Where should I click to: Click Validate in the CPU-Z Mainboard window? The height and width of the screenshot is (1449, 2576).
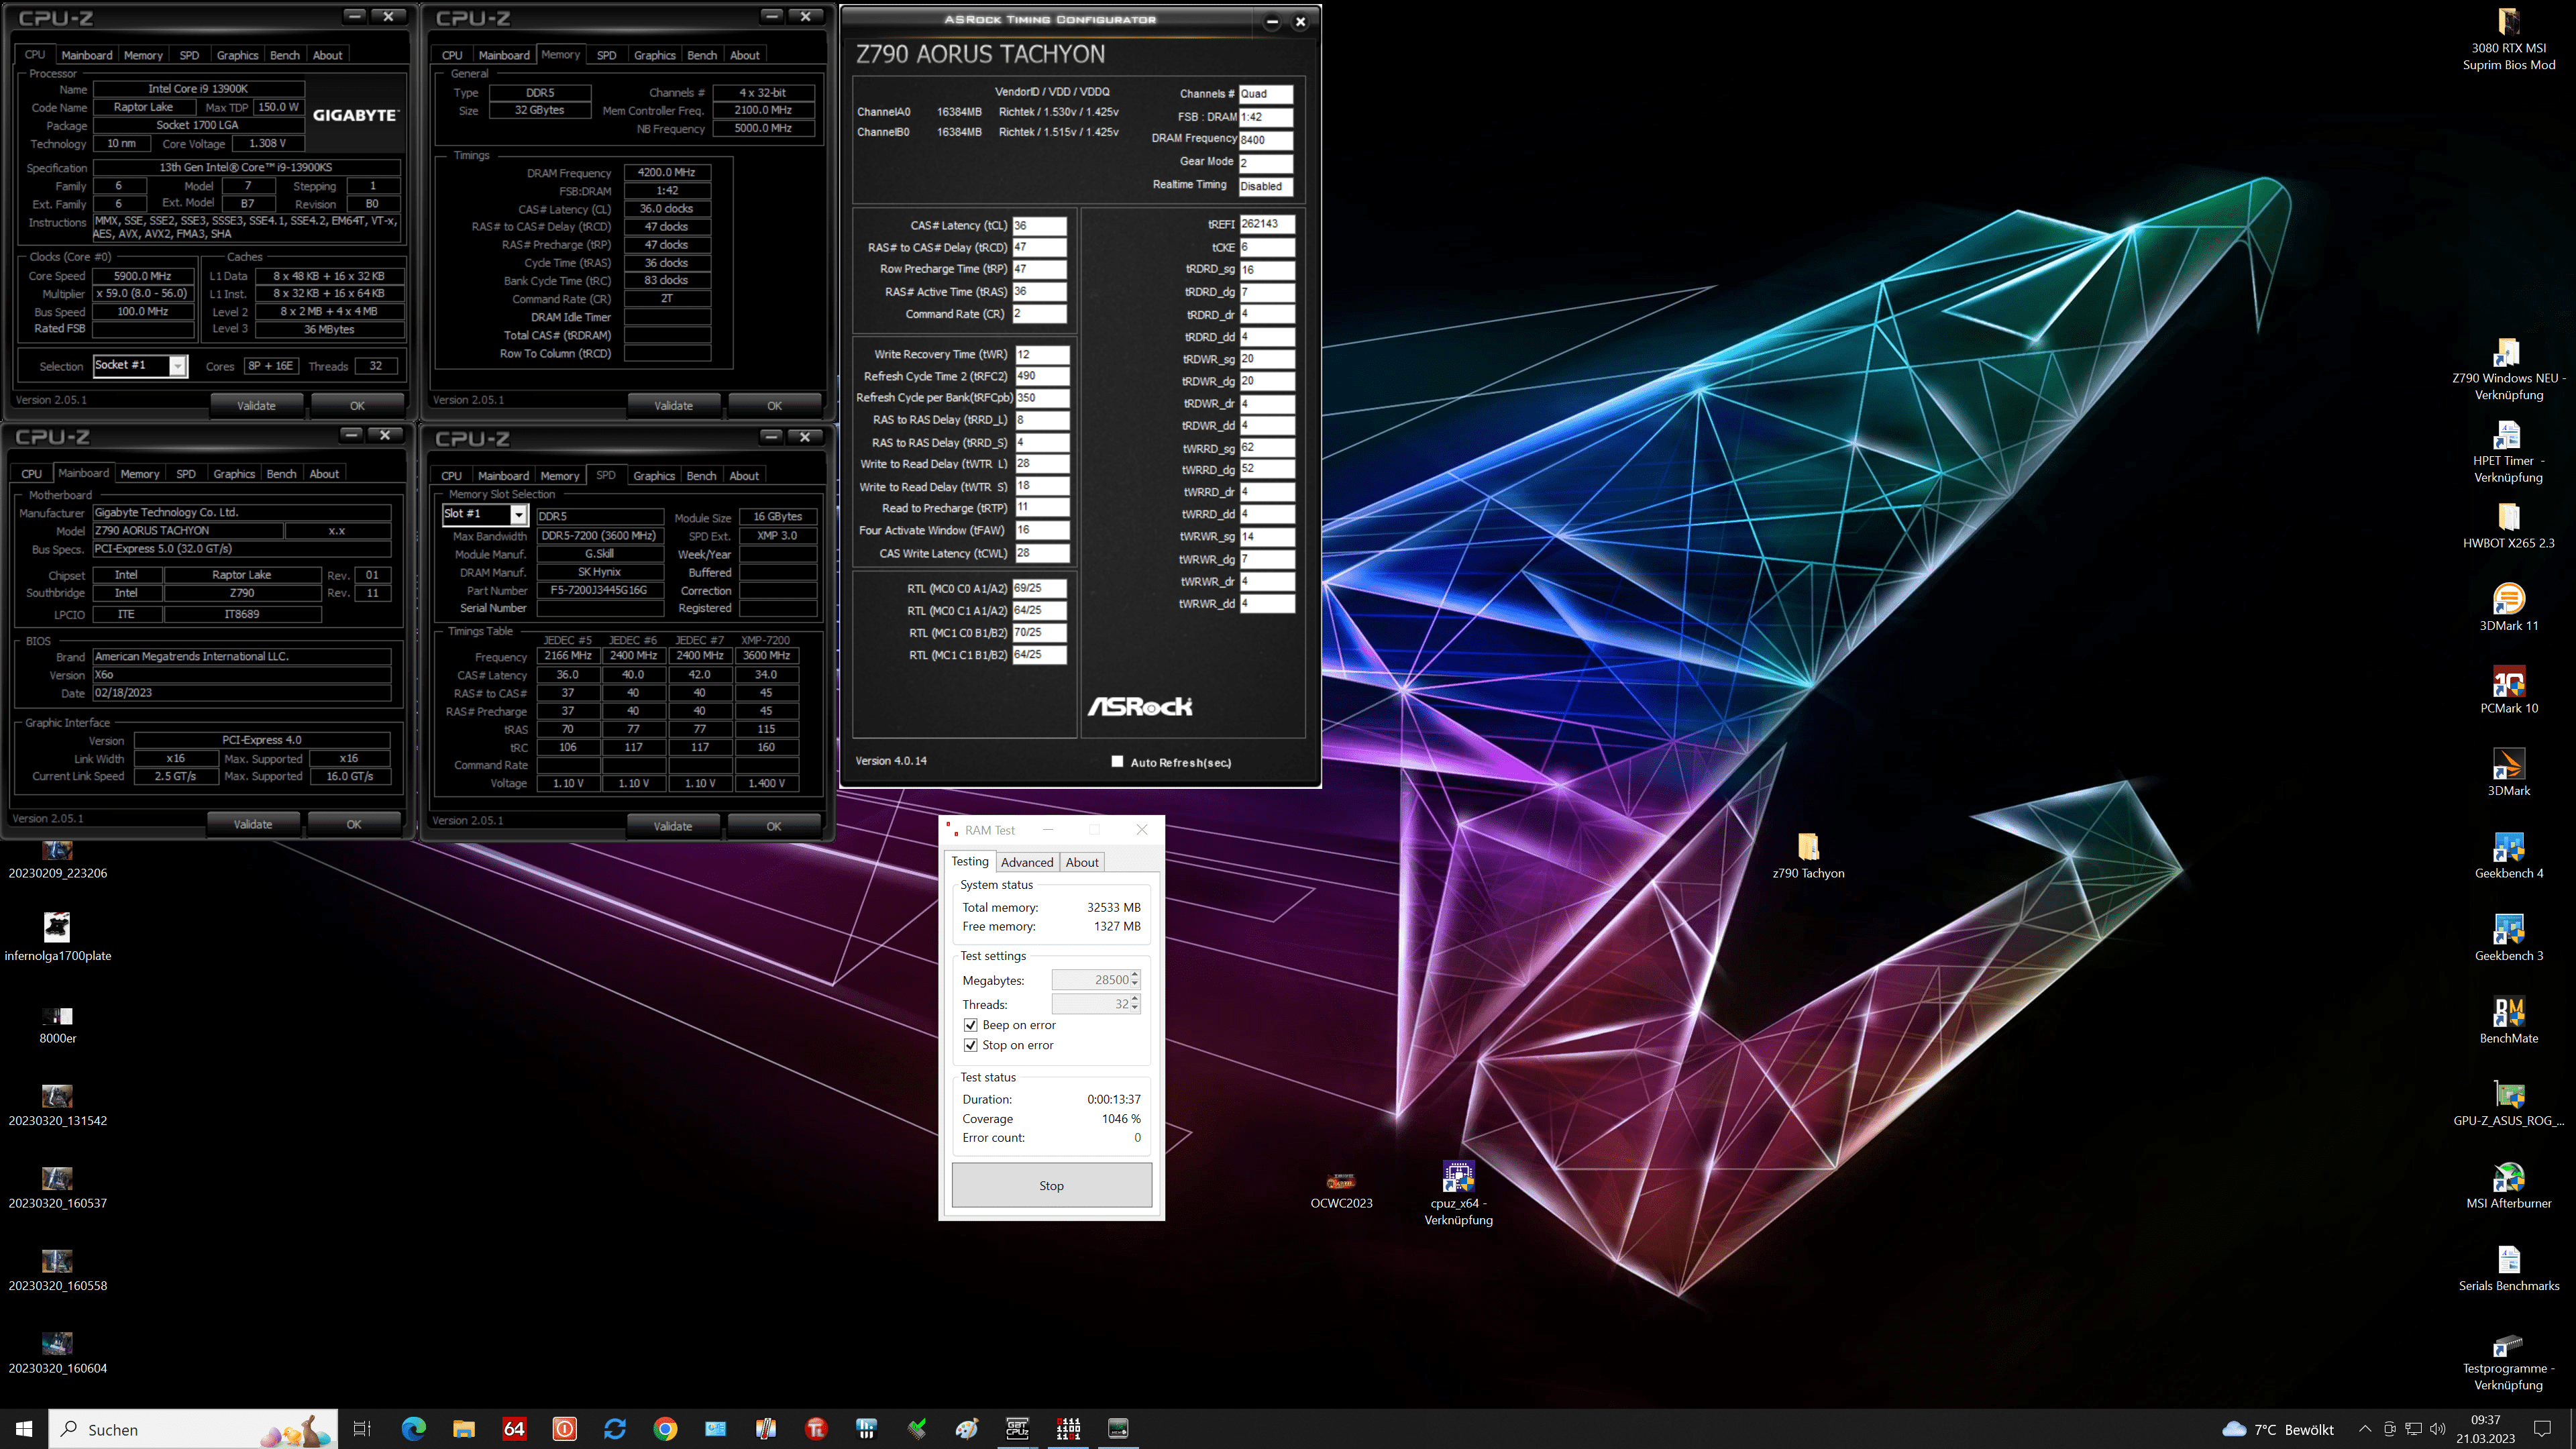(x=253, y=824)
